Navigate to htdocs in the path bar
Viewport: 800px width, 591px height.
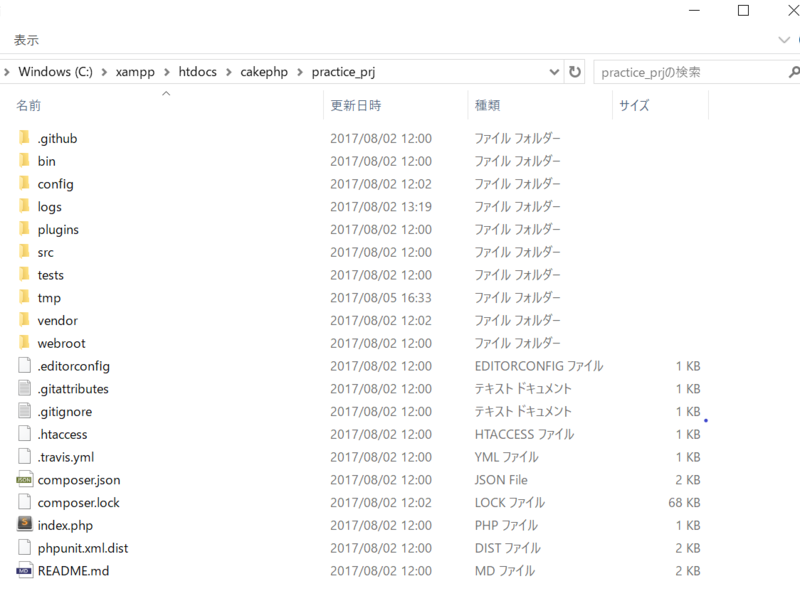tap(197, 71)
